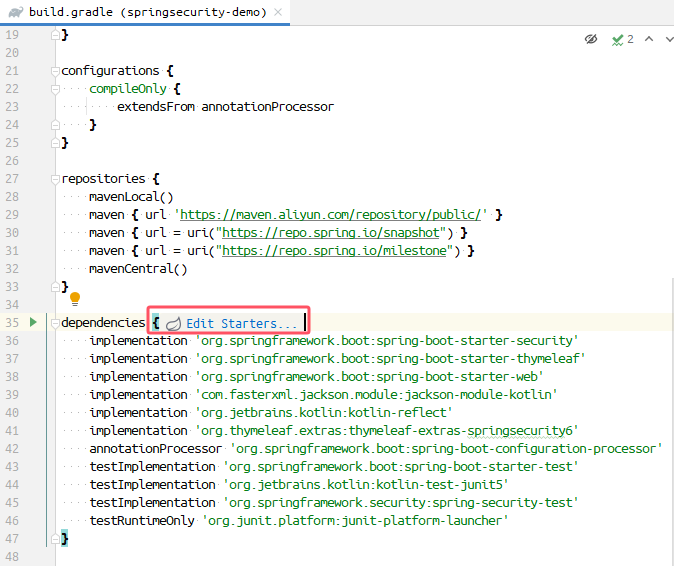Open the maven.aliyun.com repository URL
This screenshot has height=566, width=674.
(330, 214)
